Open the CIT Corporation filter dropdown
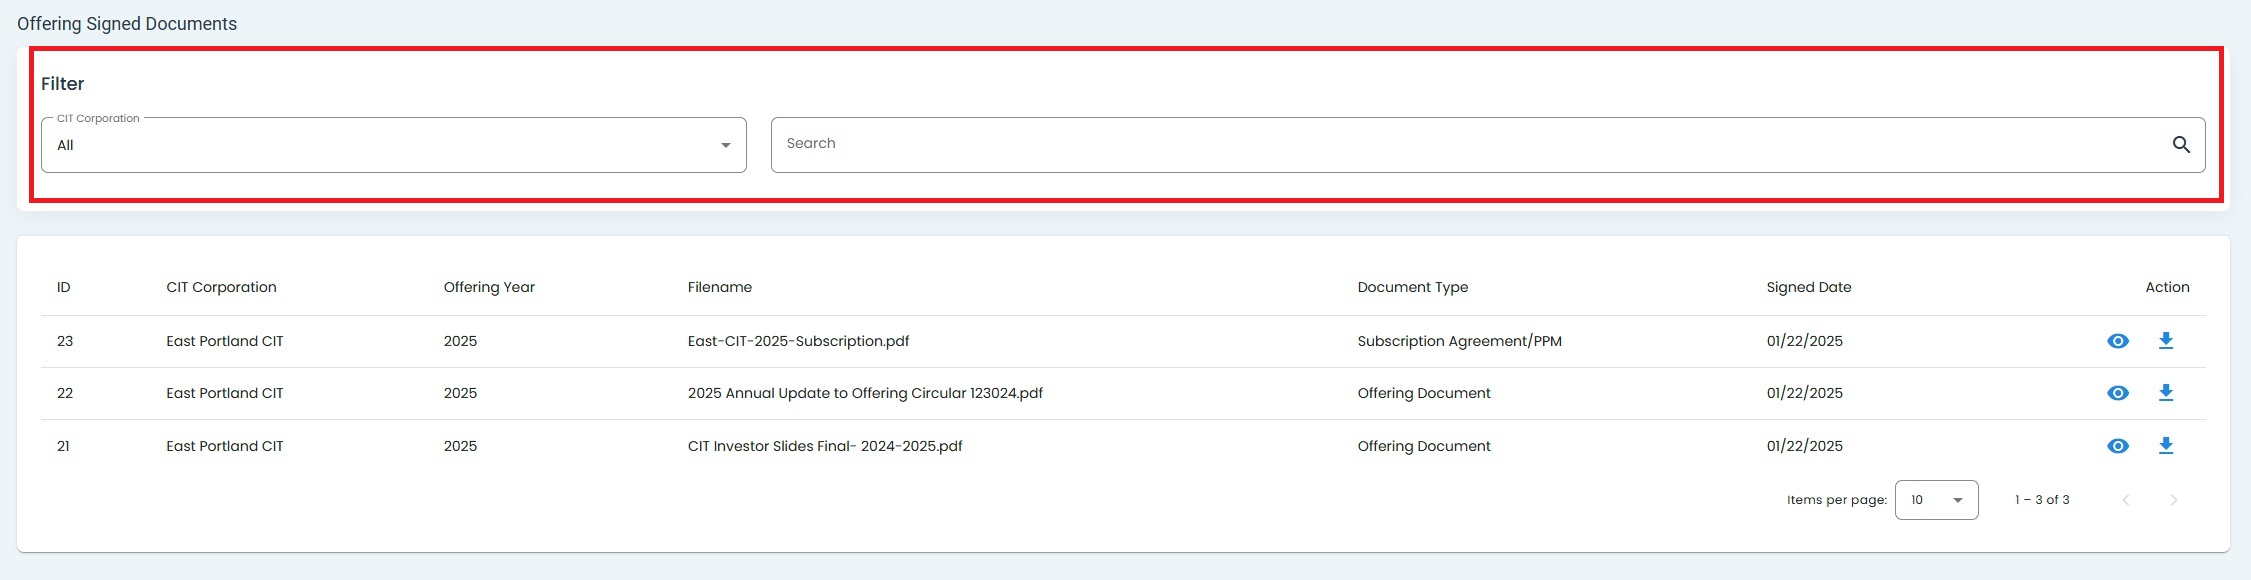The image size is (2251, 580). point(393,145)
